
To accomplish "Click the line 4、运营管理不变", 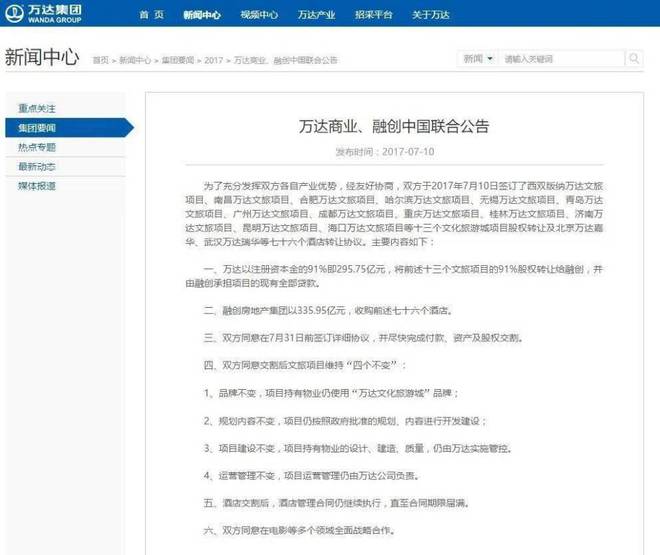I will [311, 475].
